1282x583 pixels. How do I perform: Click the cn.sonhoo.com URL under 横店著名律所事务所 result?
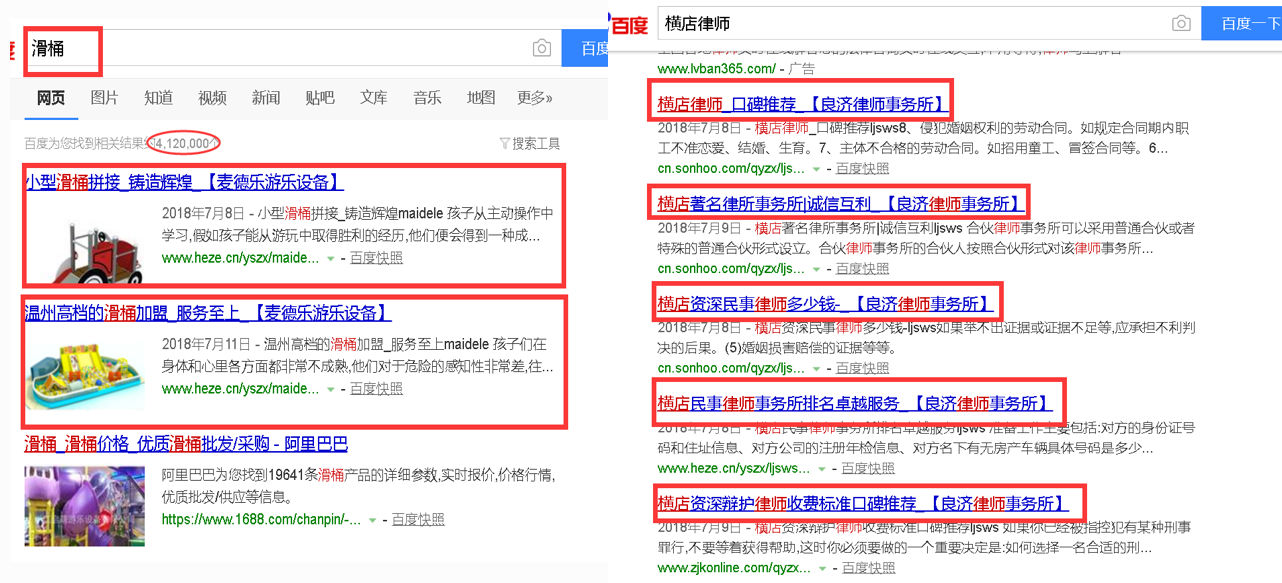point(731,268)
